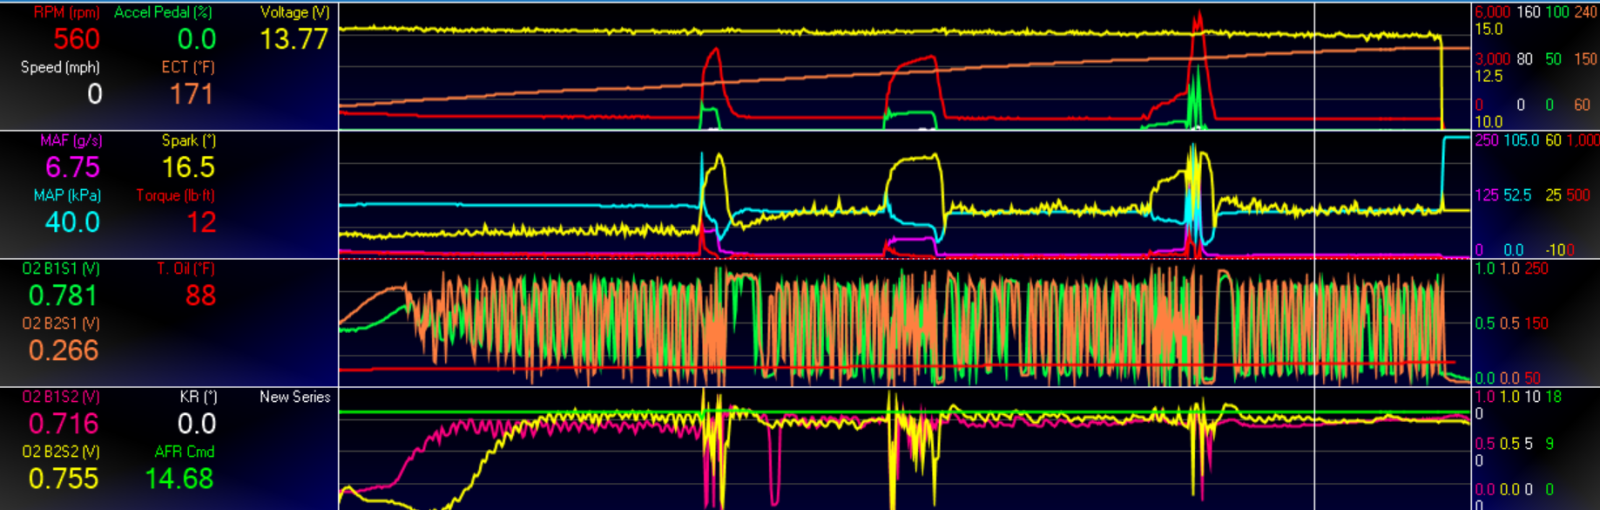Click the vertical time cursor line in the chart
The height and width of the screenshot is (510, 1600).
click(1314, 255)
